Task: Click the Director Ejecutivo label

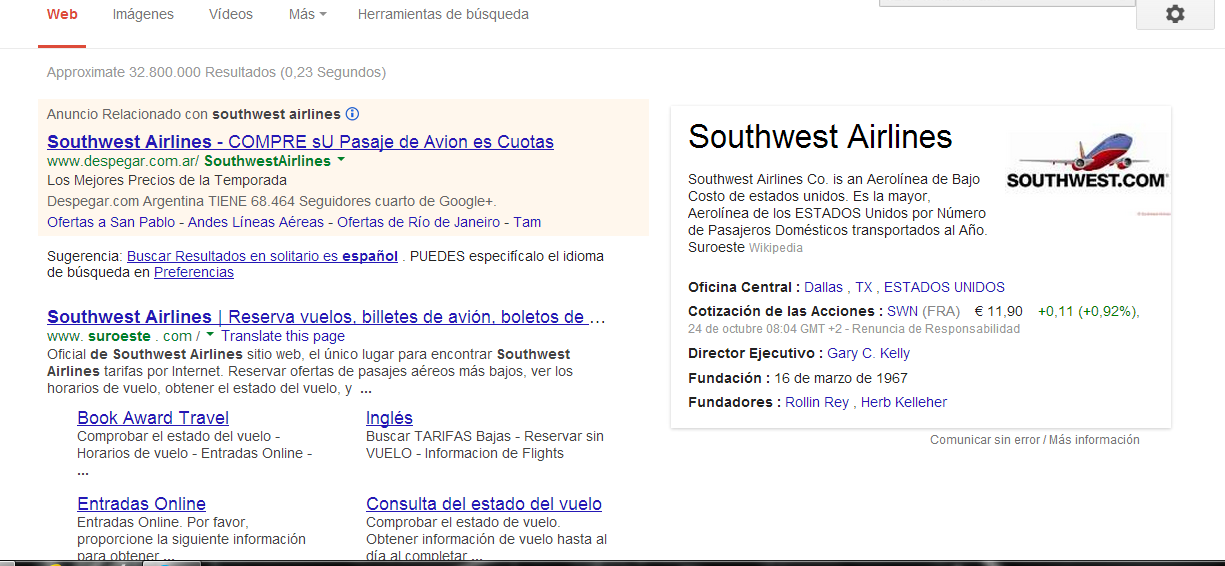Action: 755,353
